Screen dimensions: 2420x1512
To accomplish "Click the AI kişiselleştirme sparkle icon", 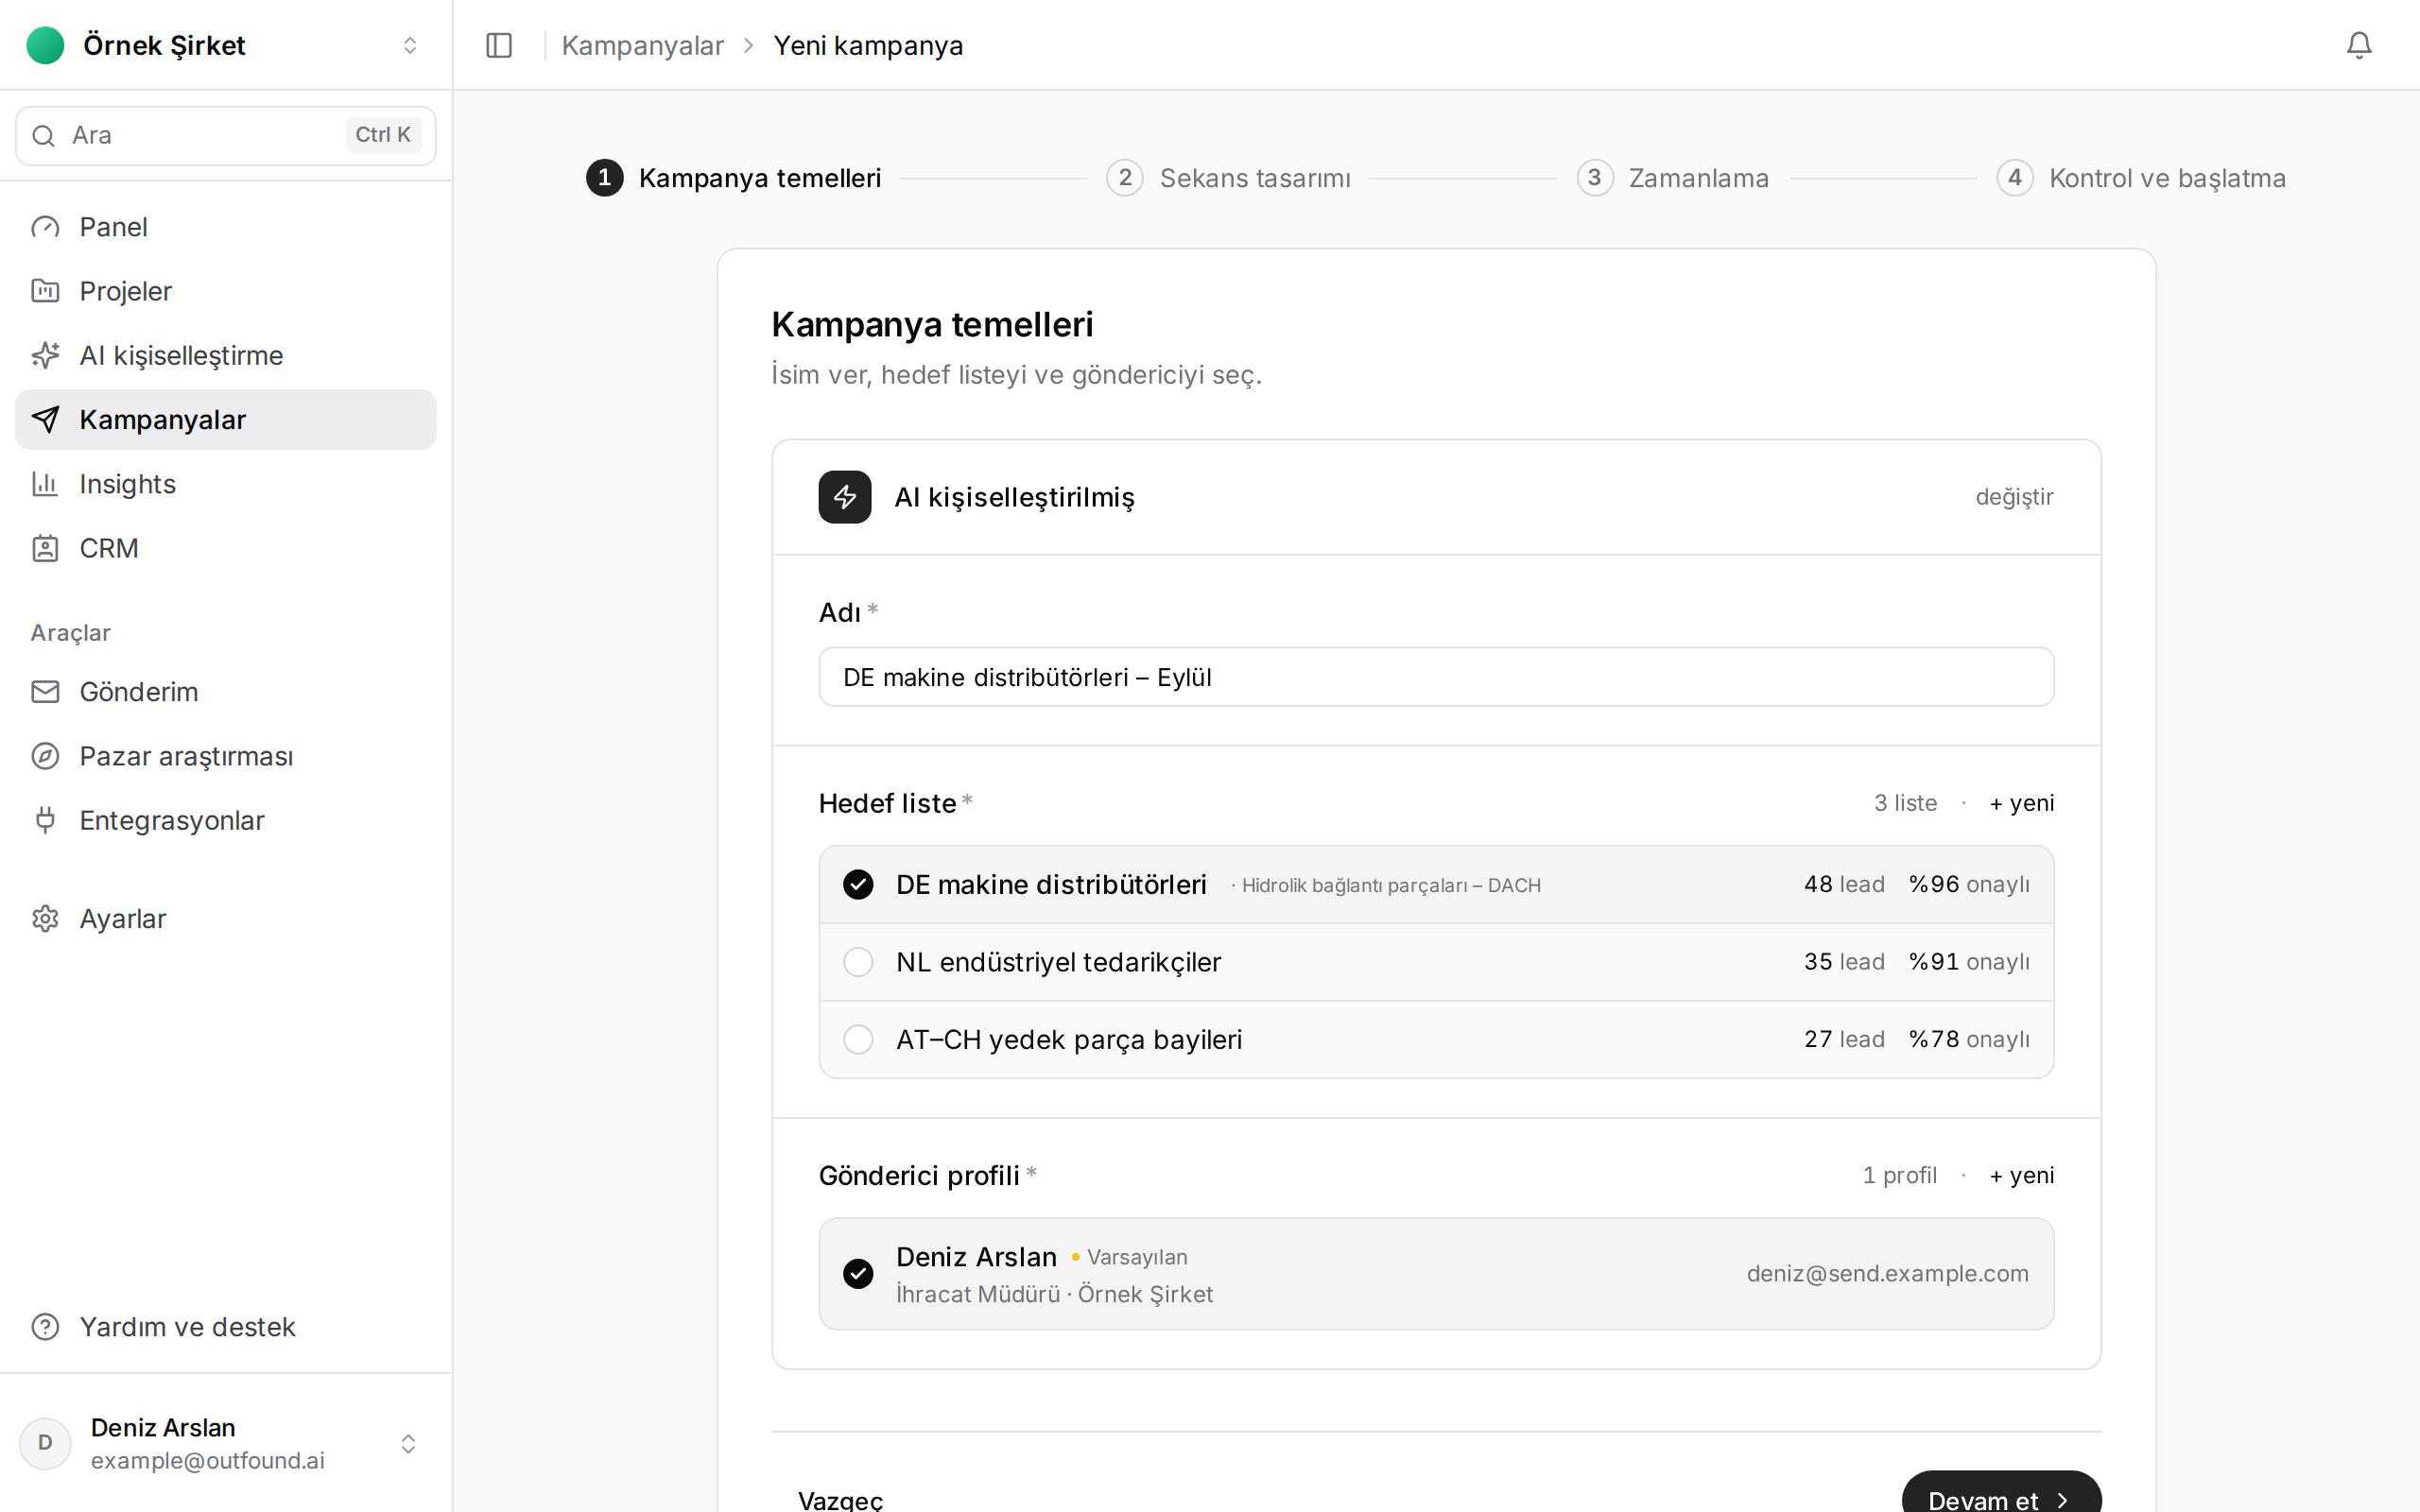I will (x=45, y=355).
